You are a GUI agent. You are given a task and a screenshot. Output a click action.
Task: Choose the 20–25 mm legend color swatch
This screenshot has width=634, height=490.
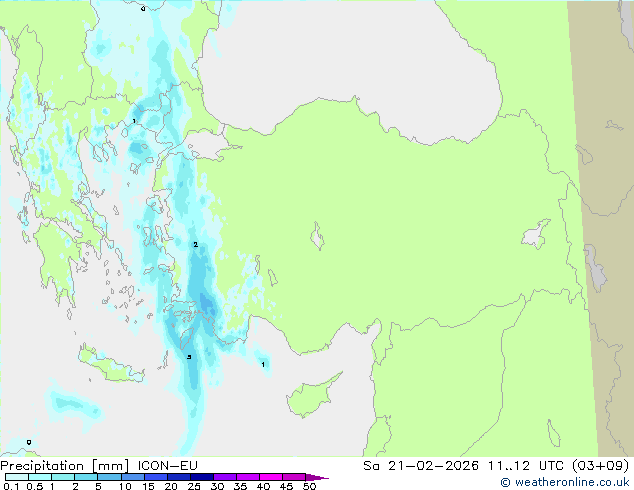(178, 477)
